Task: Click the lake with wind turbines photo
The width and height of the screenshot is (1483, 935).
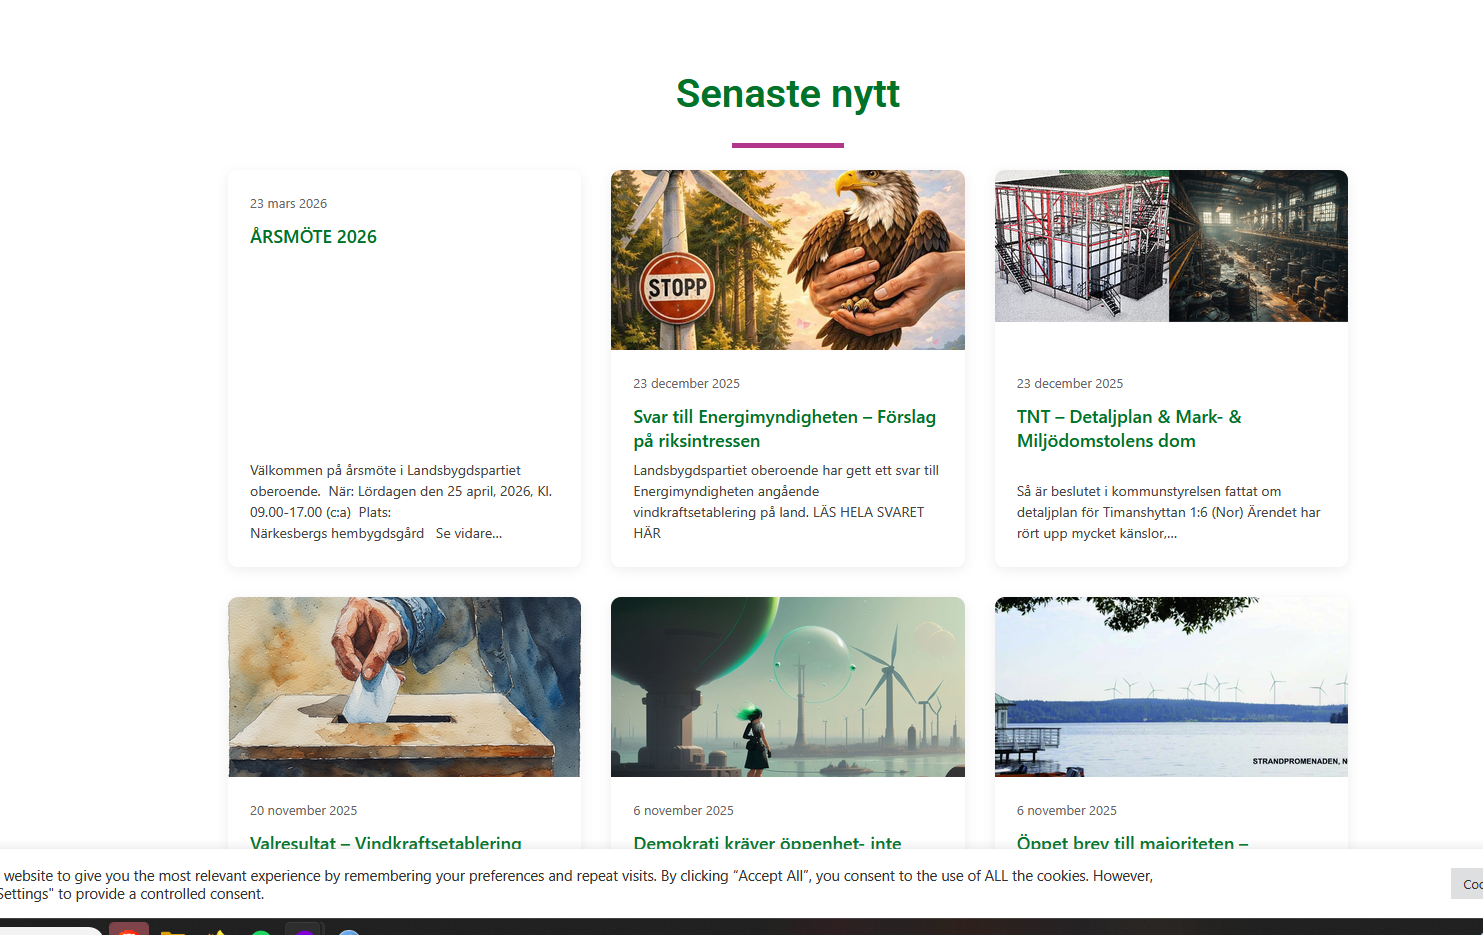Action: pyautogui.click(x=1171, y=687)
